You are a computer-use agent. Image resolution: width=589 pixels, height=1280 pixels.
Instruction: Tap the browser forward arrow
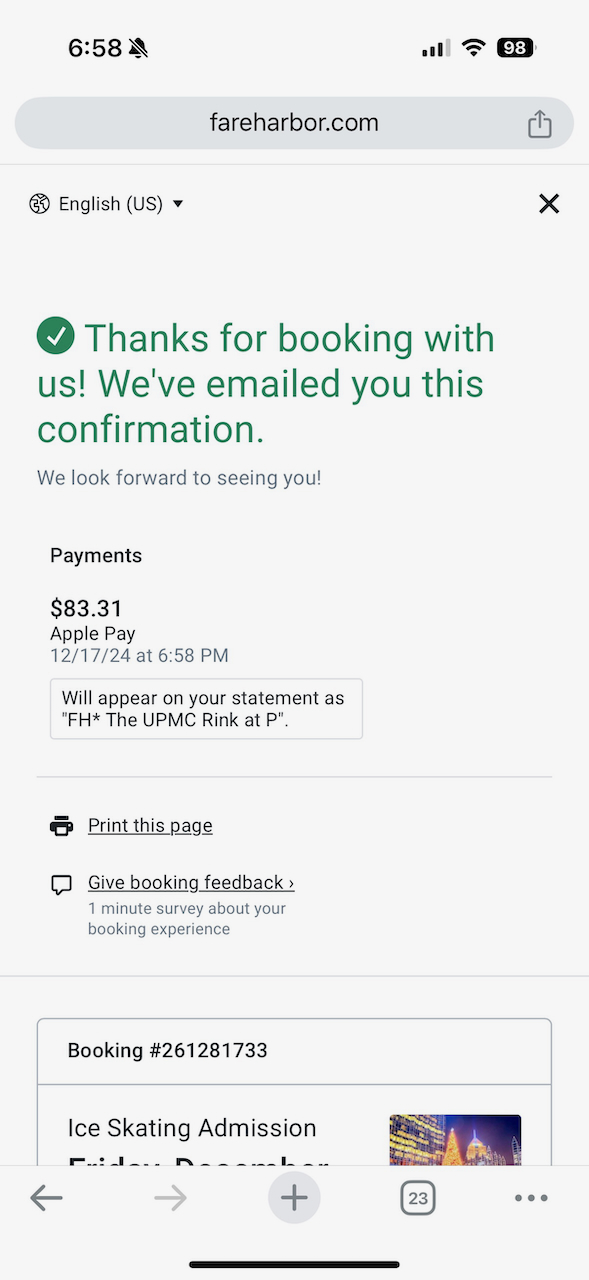pos(171,1198)
